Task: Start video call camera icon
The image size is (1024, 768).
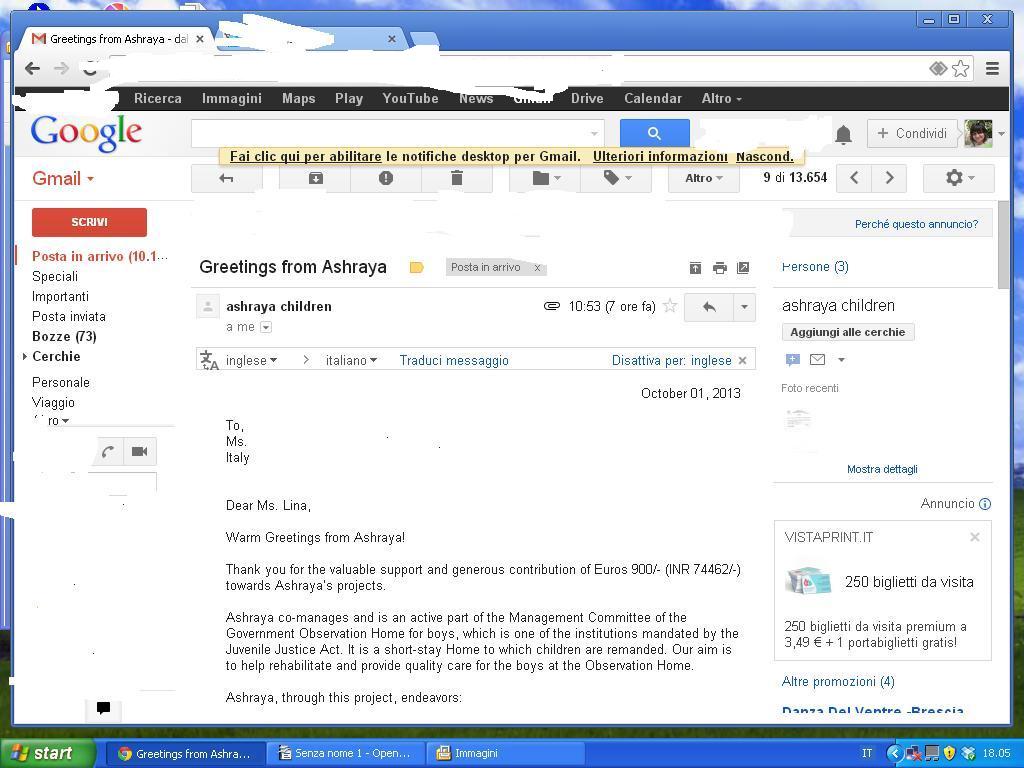Action: click(139, 451)
